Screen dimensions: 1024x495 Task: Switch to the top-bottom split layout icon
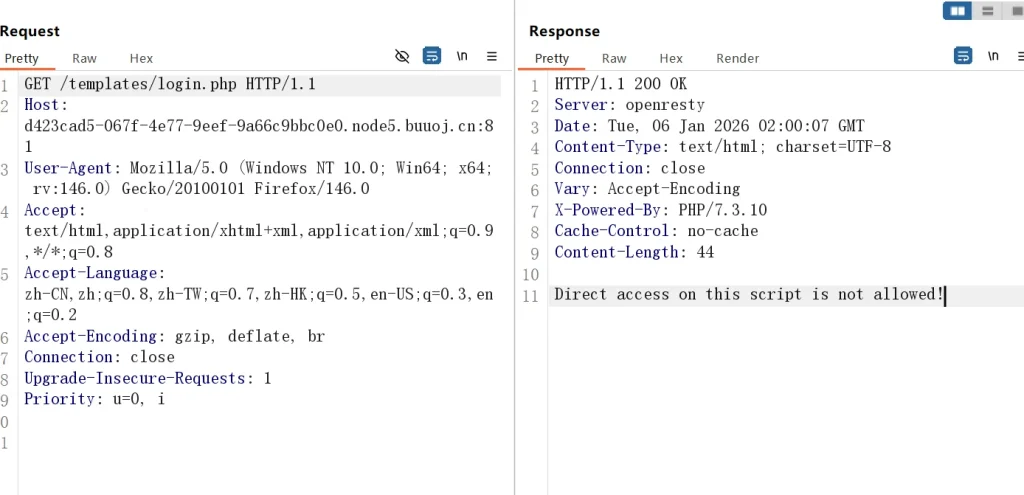coord(988,11)
